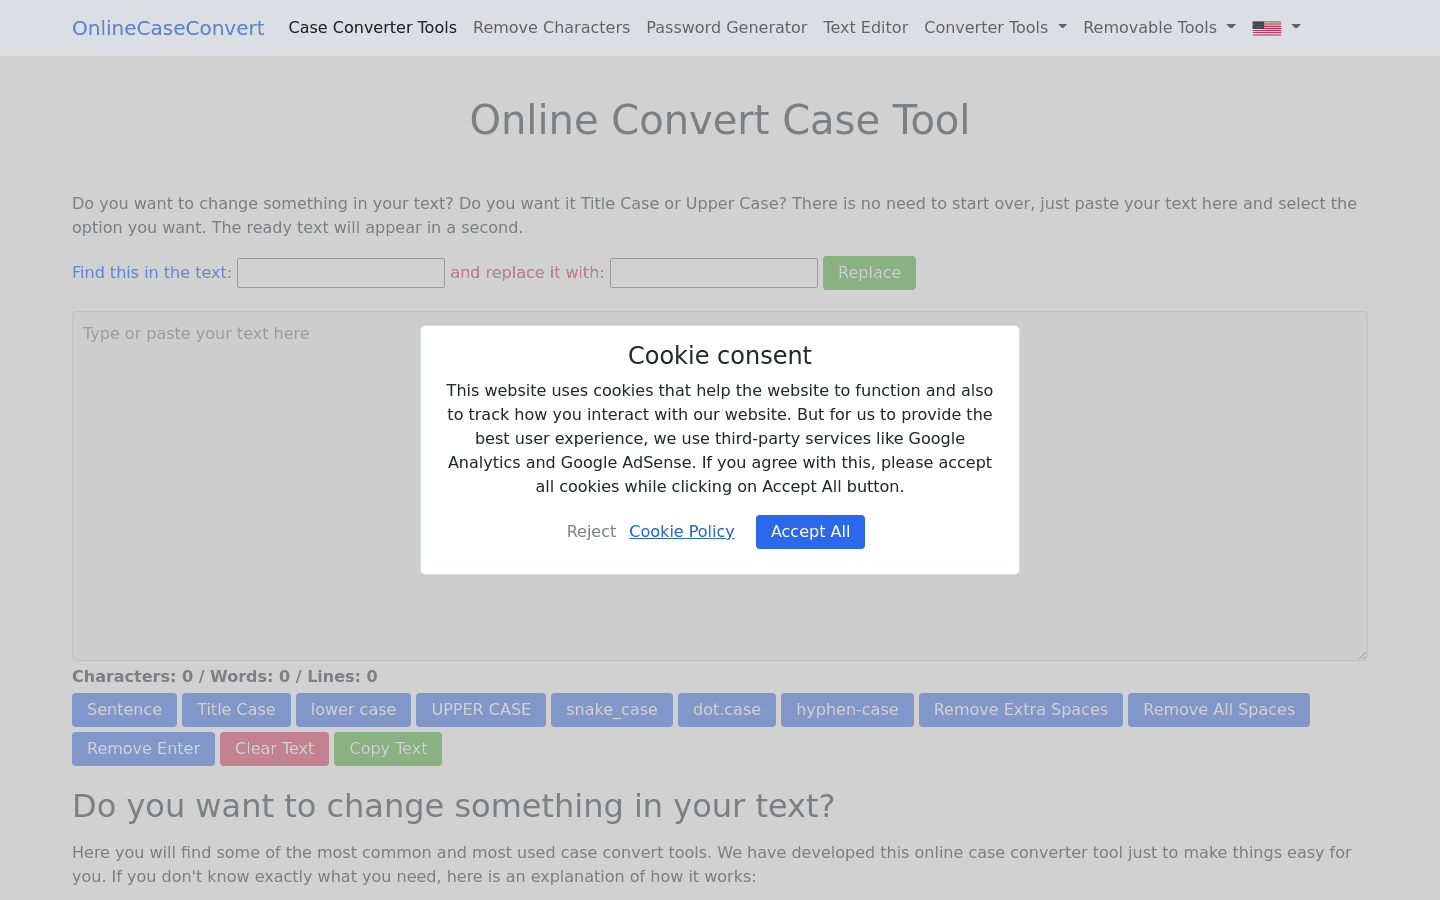Open the Remove Characters tool
1440x900 pixels.
click(551, 27)
